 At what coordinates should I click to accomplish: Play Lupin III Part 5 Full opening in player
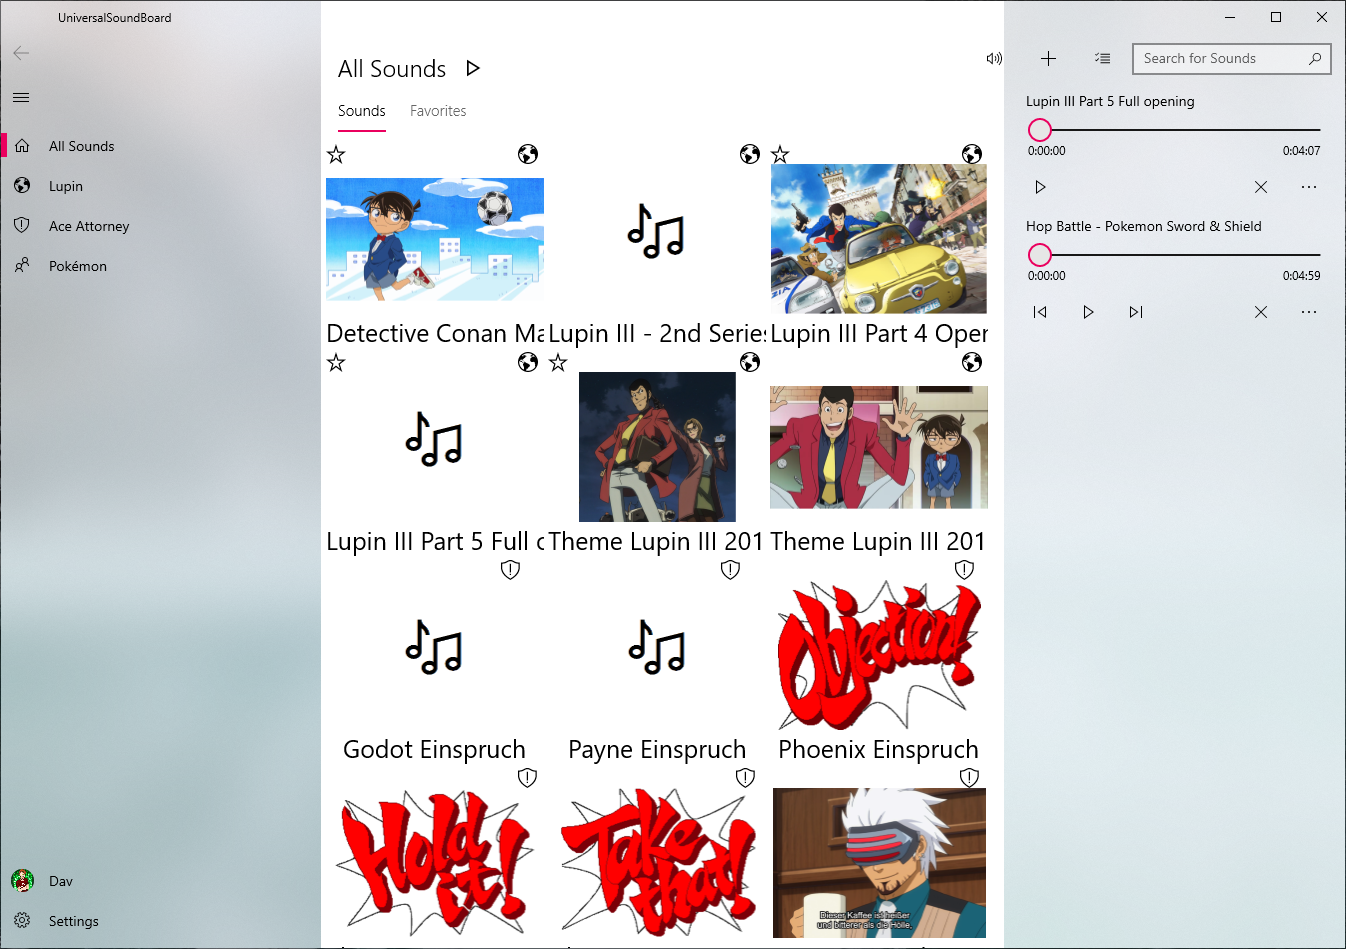[x=1040, y=187]
